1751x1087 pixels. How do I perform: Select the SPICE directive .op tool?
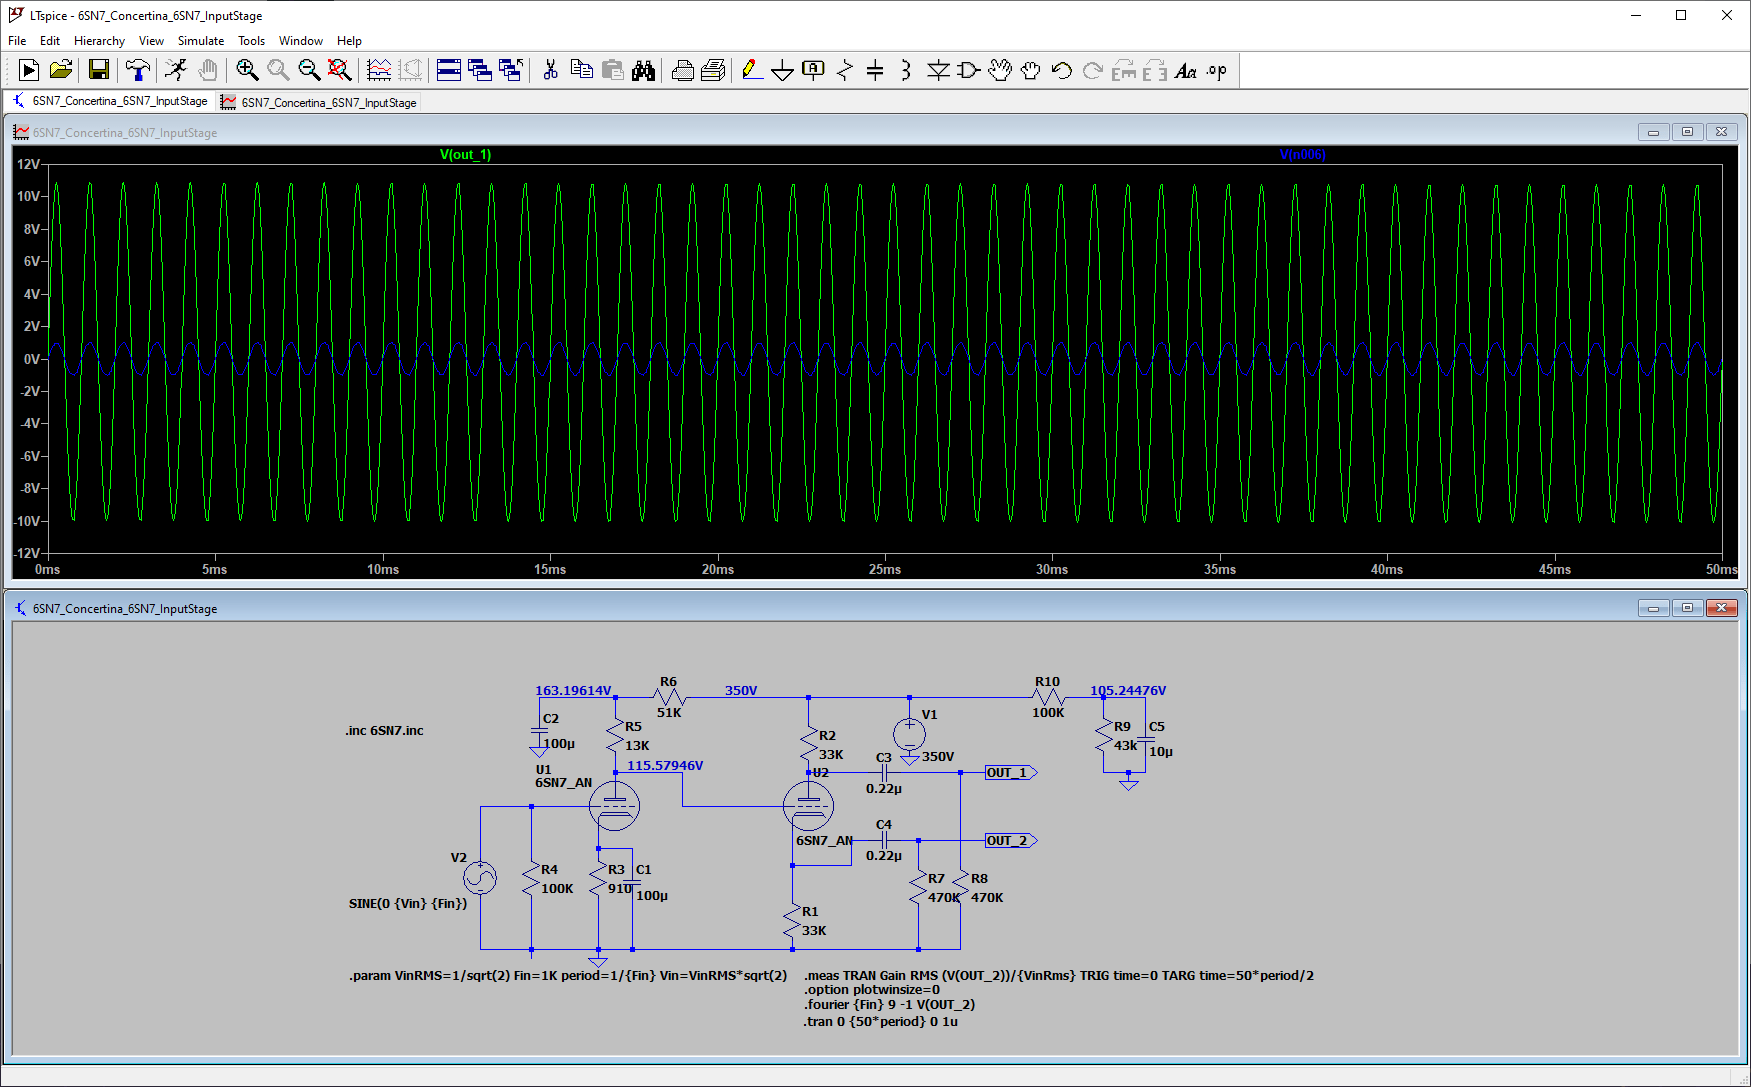click(x=1217, y=70)
